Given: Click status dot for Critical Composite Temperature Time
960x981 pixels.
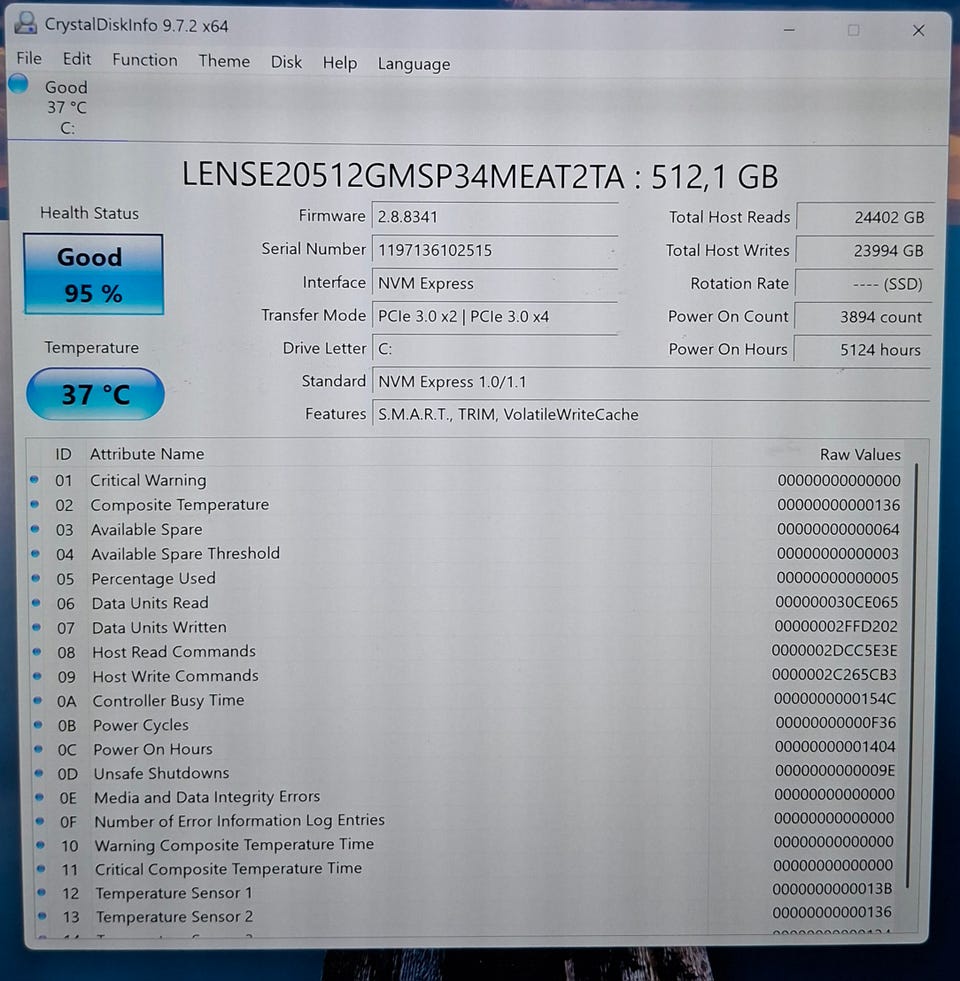Looking at the screenshot, I should coord(41,868).
